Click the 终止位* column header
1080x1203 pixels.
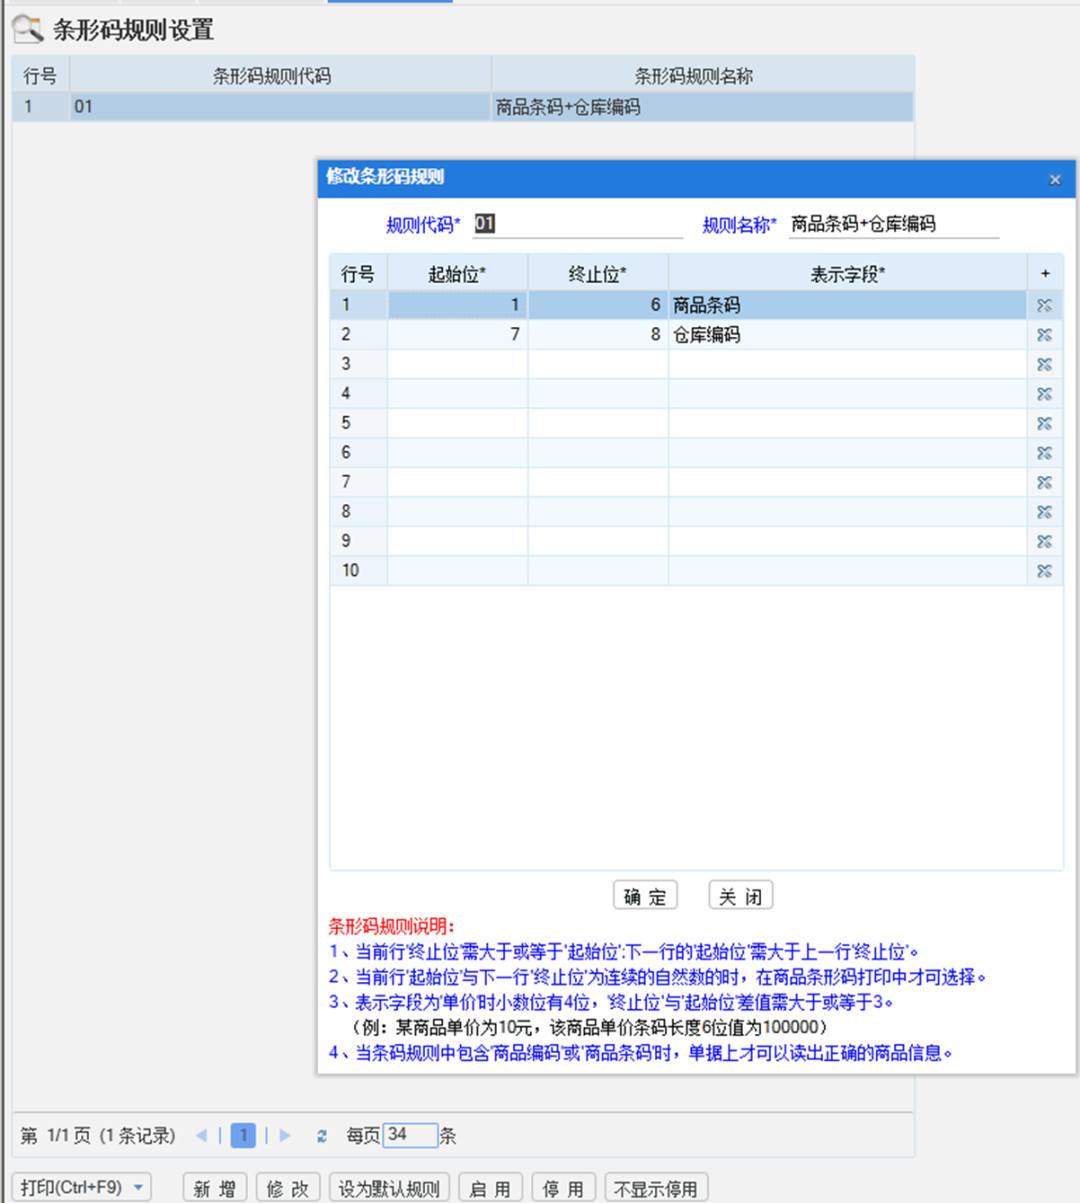(x=598, y=274)
